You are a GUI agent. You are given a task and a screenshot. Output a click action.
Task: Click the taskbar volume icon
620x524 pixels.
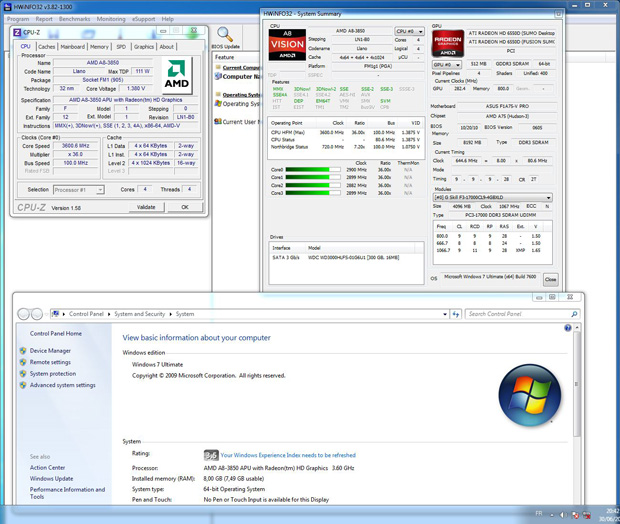pyautogui.click(x=563, y=515)
